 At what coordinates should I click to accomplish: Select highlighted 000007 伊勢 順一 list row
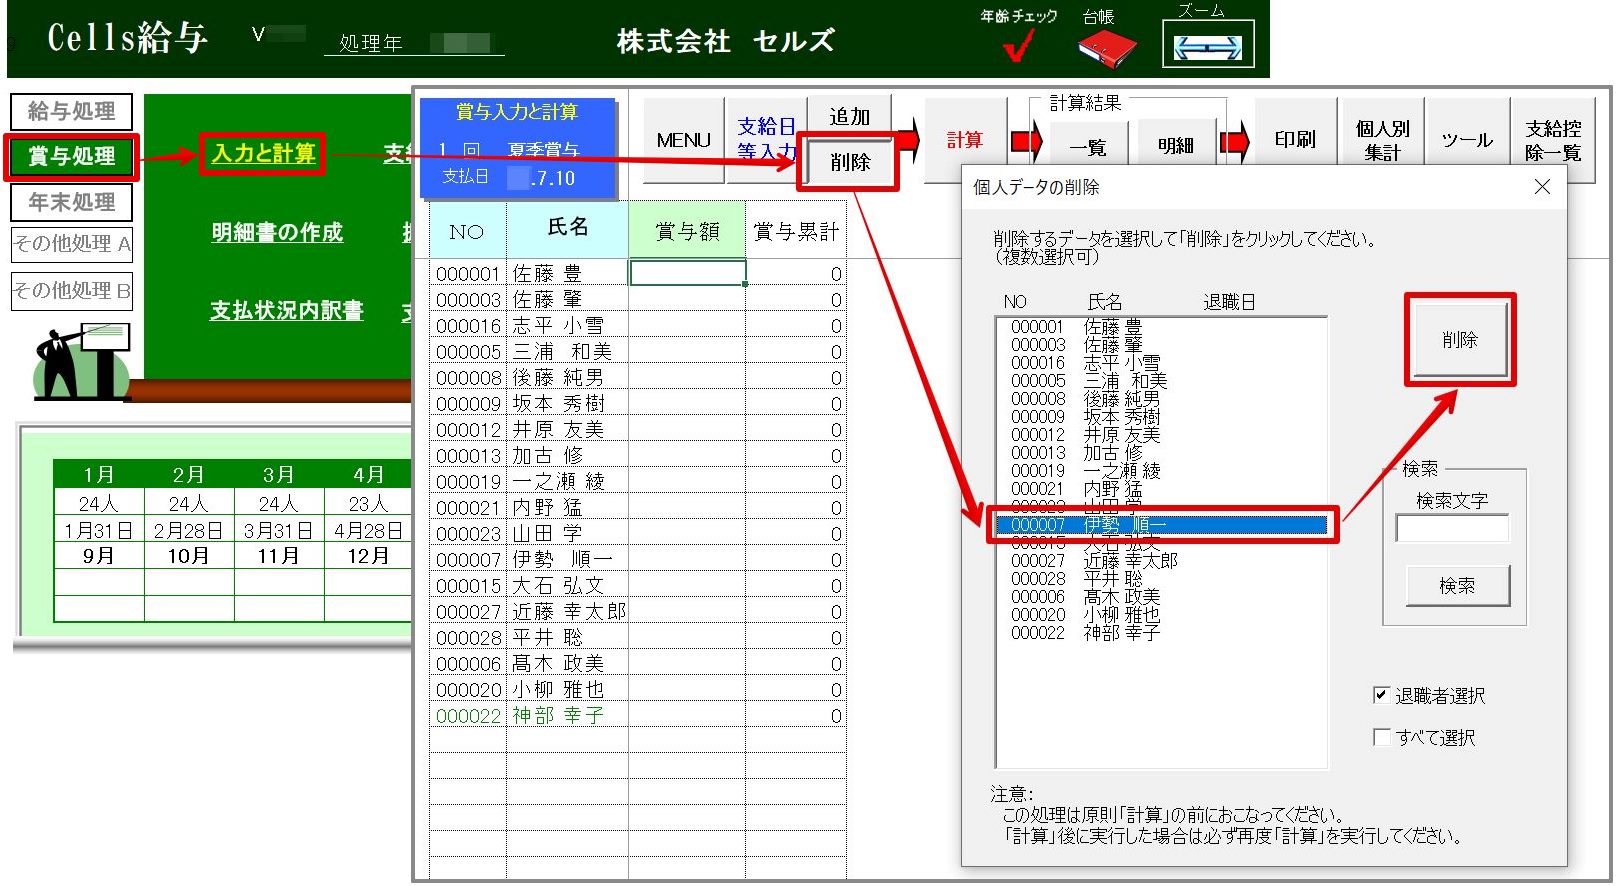(1161, 525)
